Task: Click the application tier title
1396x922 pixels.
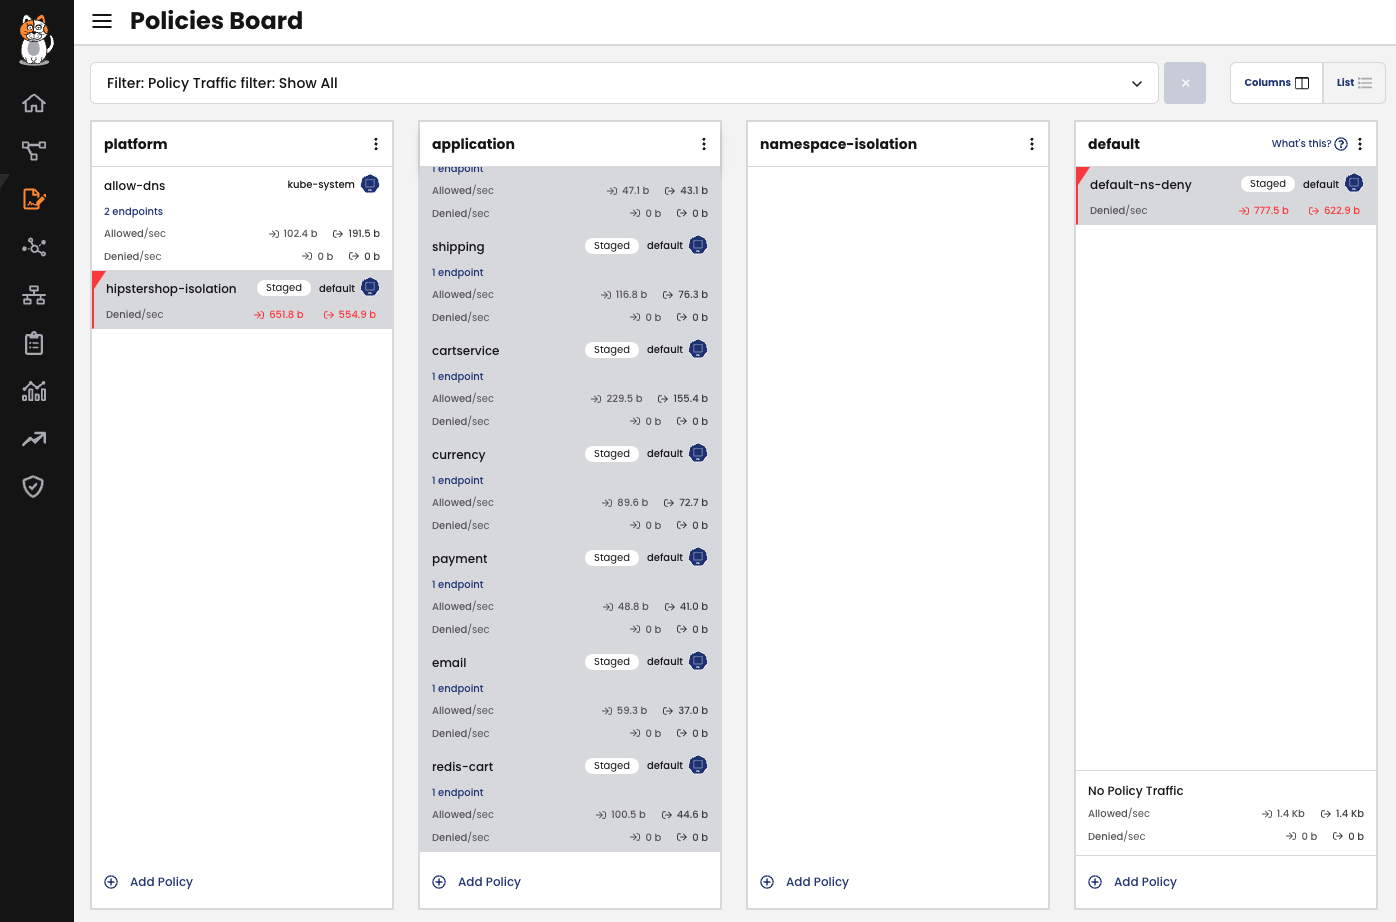Action: click(473, 144)
